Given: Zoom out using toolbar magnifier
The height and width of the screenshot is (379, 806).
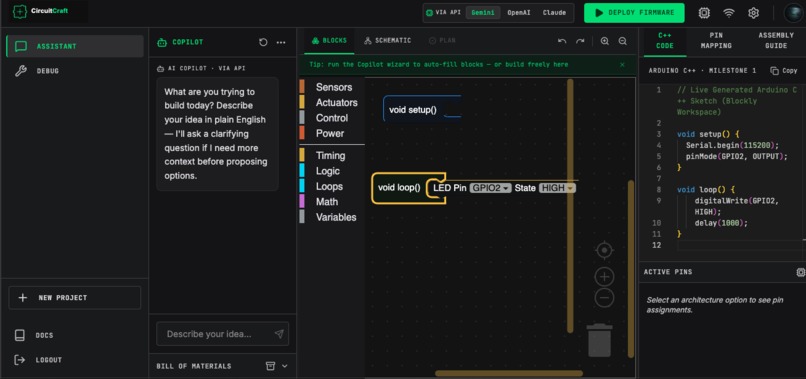Looking at the screenshot, I should [622, 41].
